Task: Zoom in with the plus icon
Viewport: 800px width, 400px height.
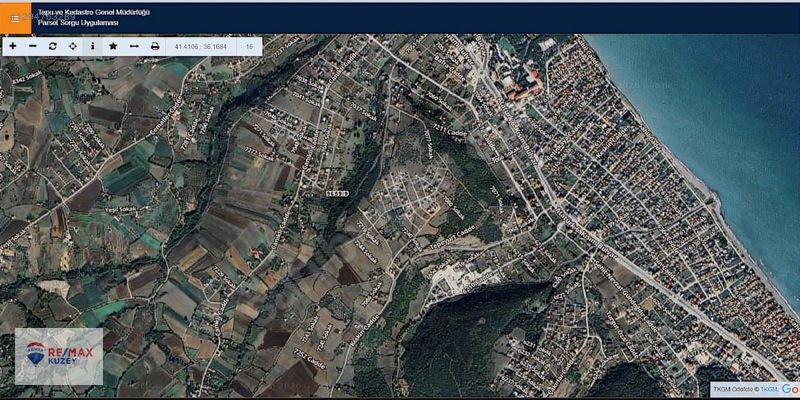Action: click(x=13, y=46)
